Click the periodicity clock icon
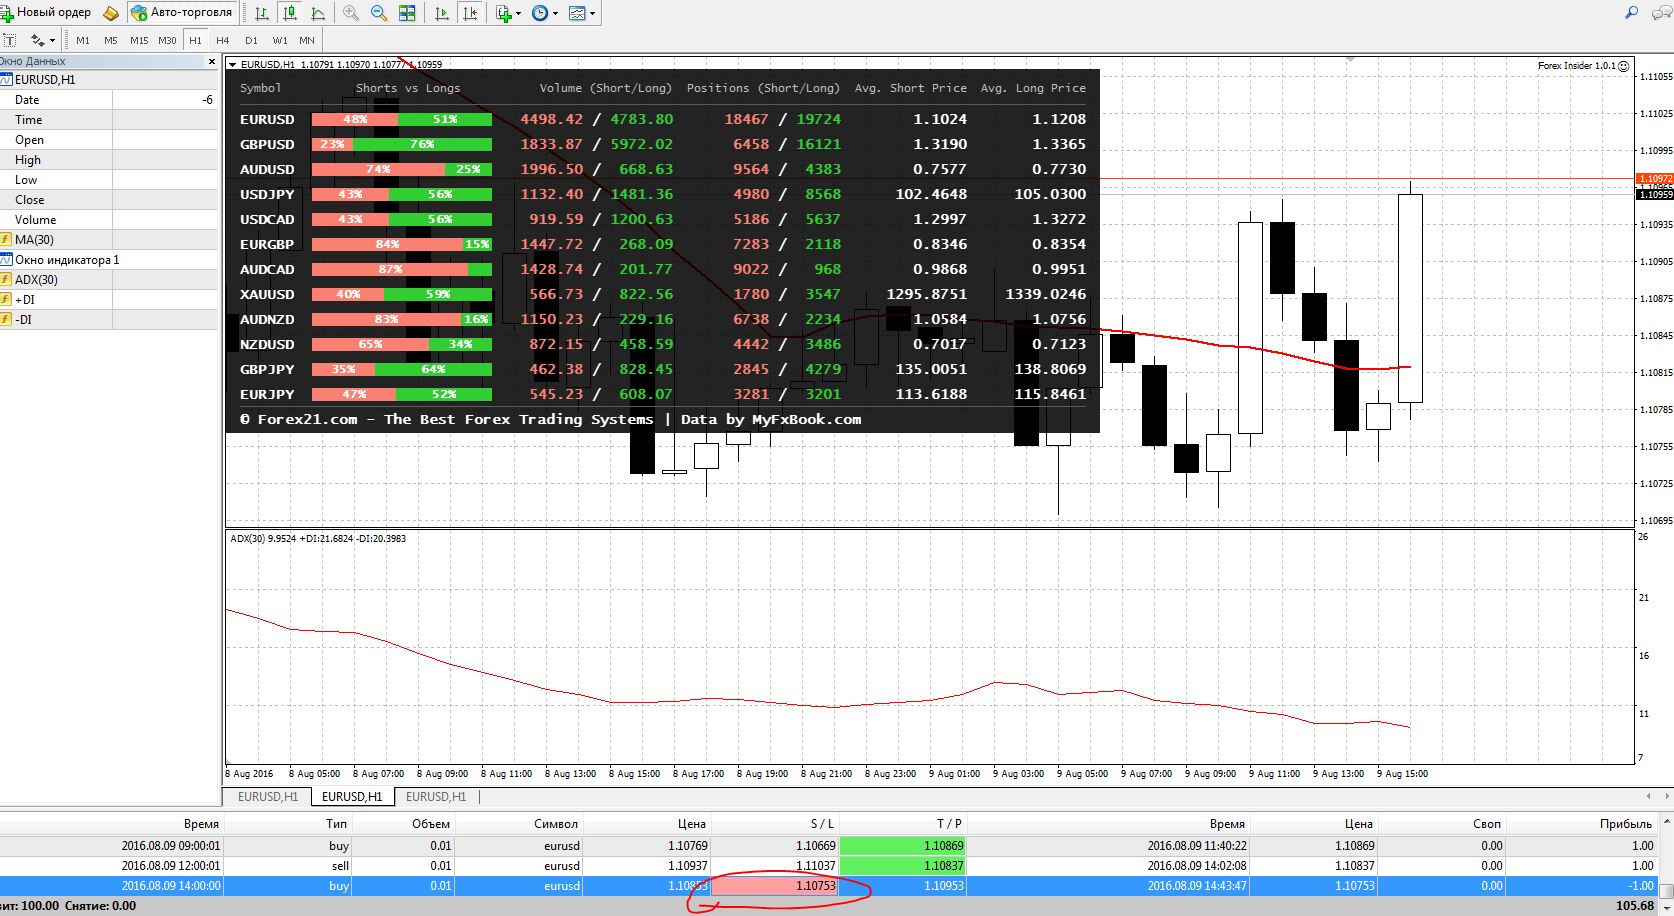The width and height of the screenshot is (1674, 916). click(x=540, y=13)
